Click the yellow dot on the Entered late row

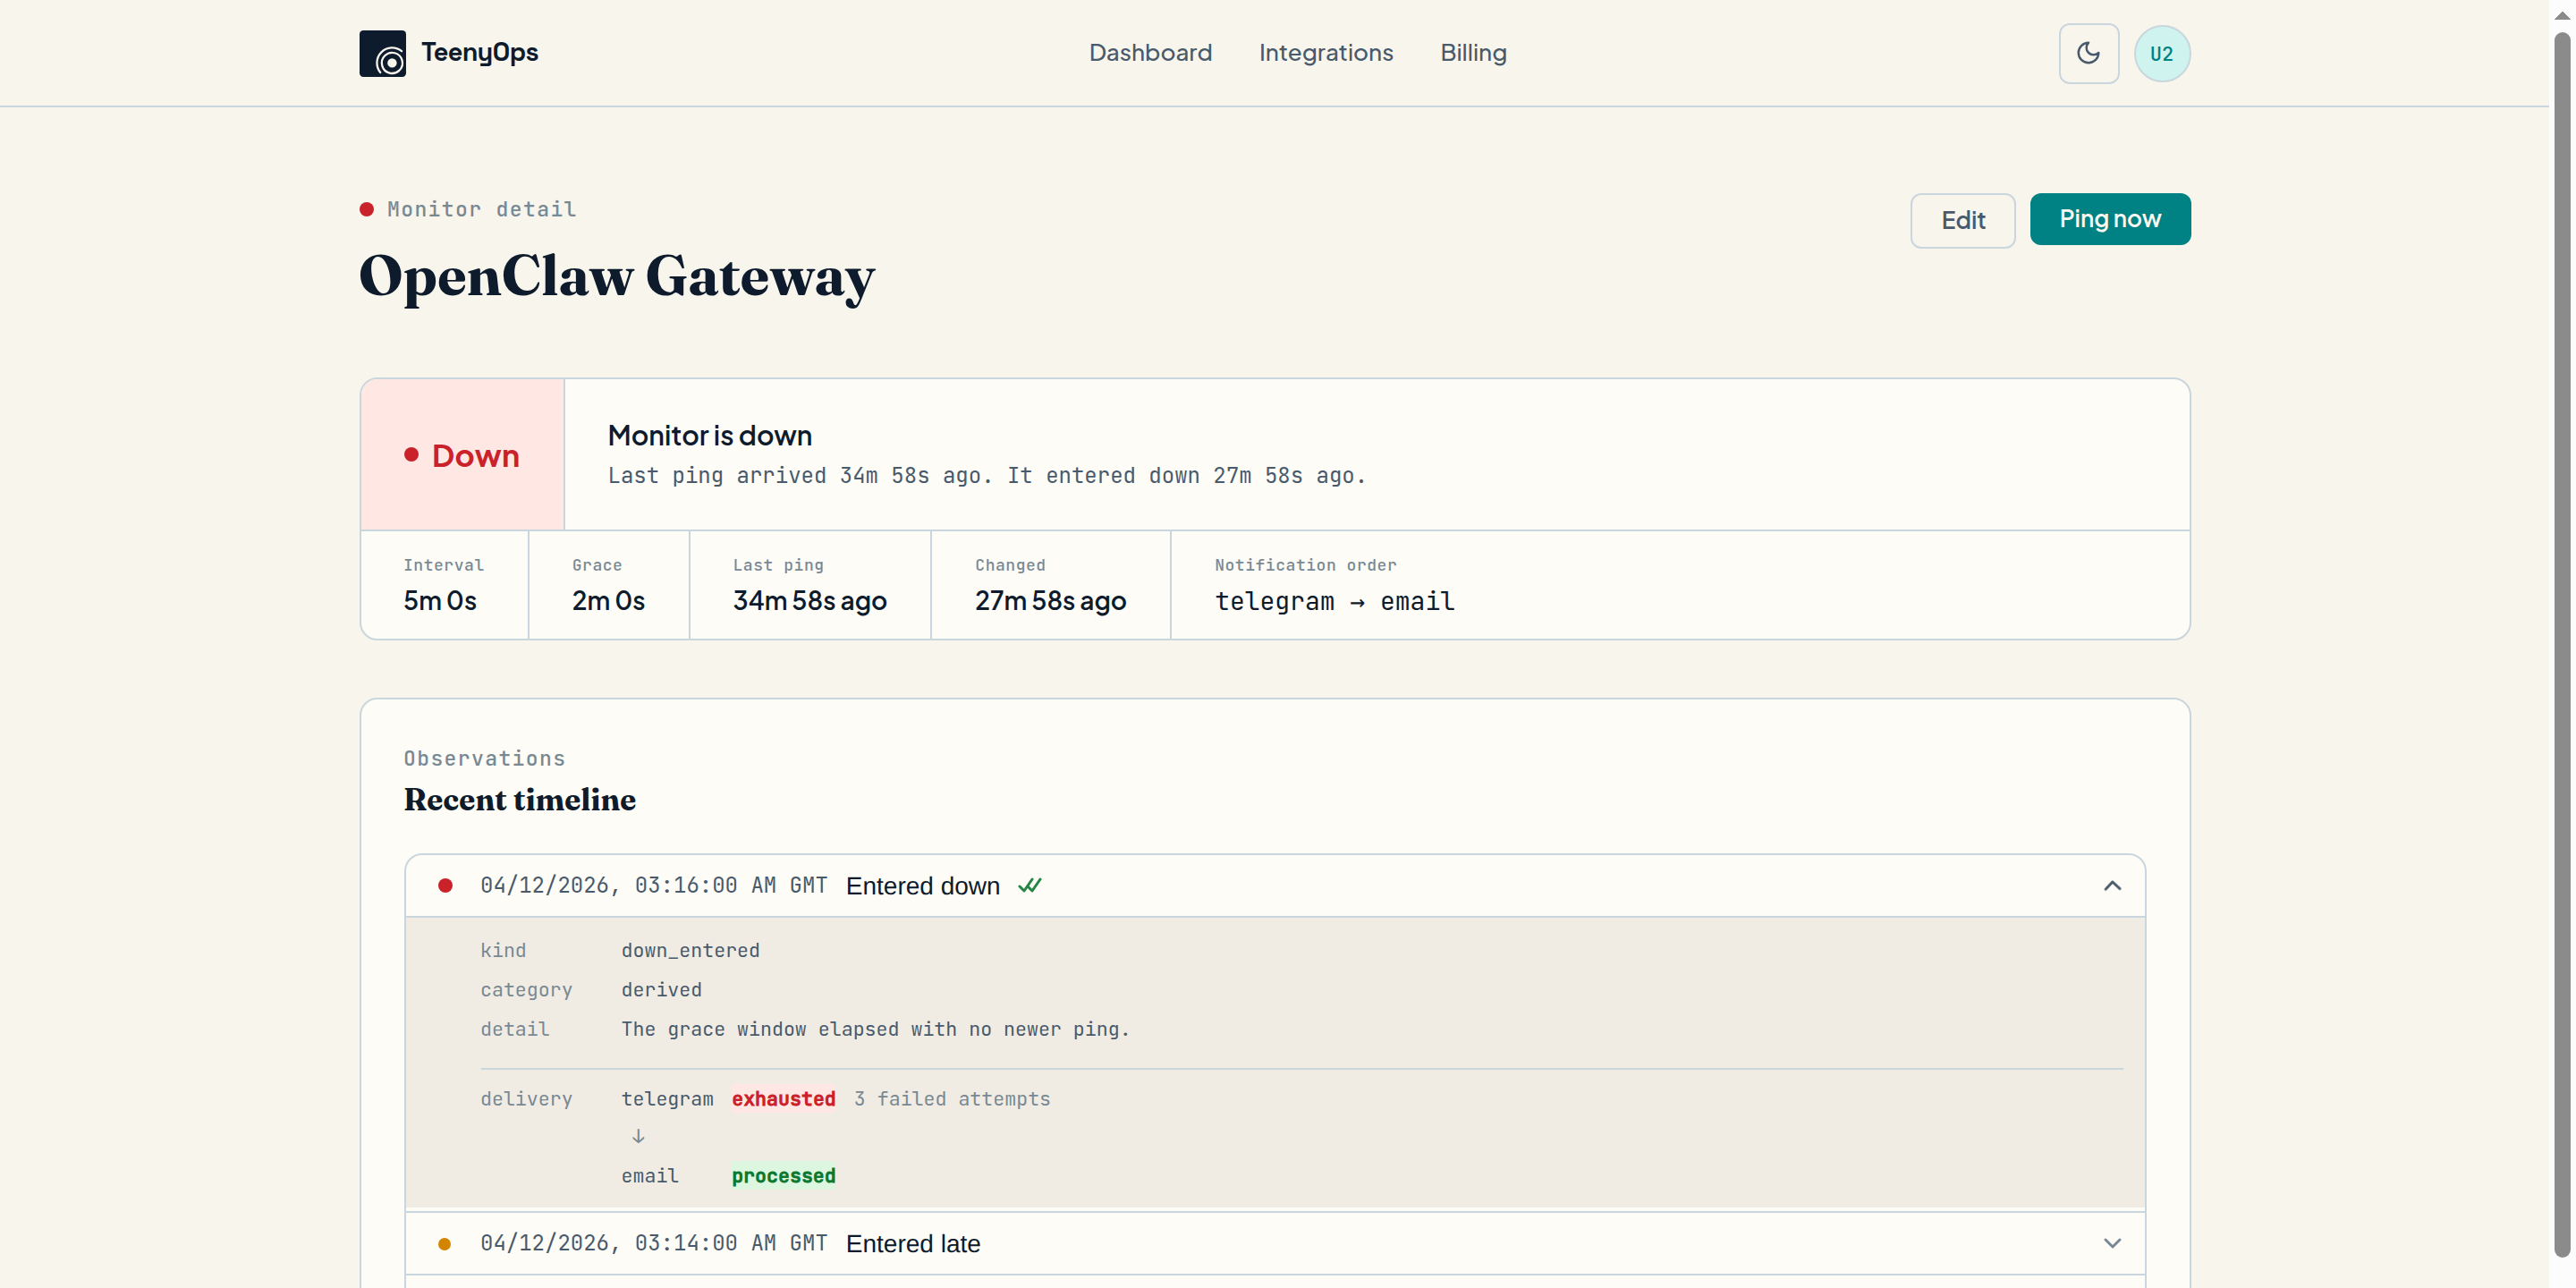(446, 1244)
